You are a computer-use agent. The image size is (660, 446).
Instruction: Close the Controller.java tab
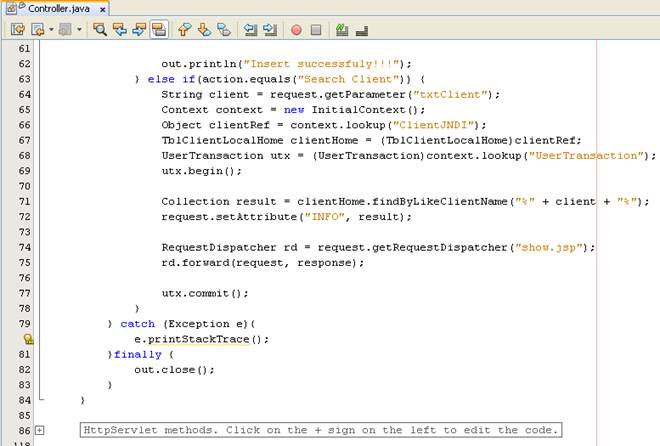coord(102,9)
